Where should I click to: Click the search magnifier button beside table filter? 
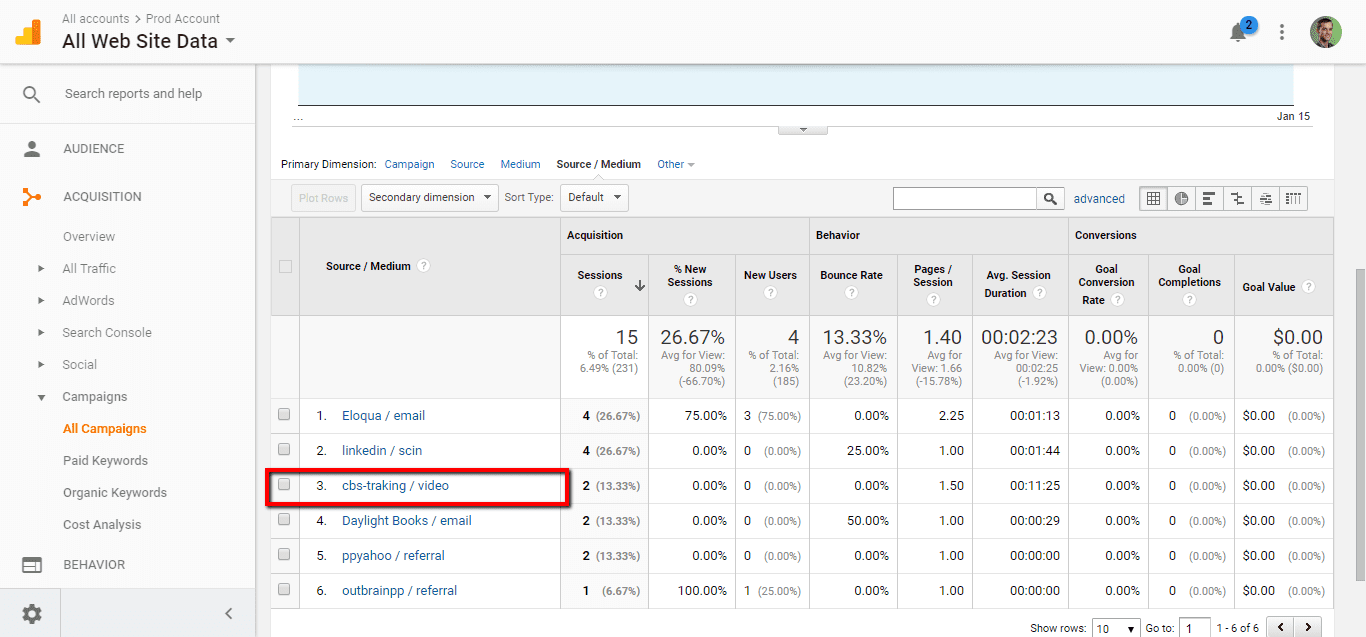pyautogui.click(x=1049, y=199)
